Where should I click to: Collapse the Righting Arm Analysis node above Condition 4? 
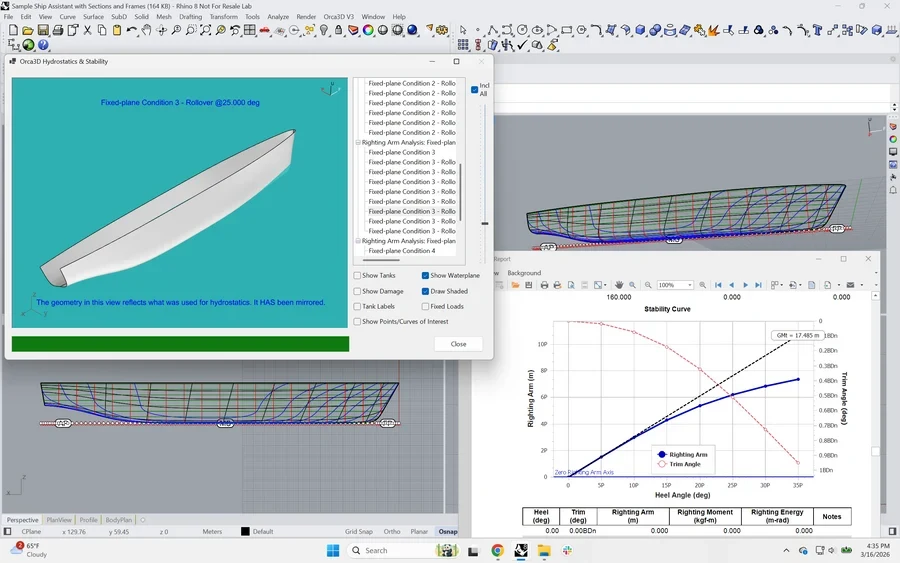pos(358,241)
